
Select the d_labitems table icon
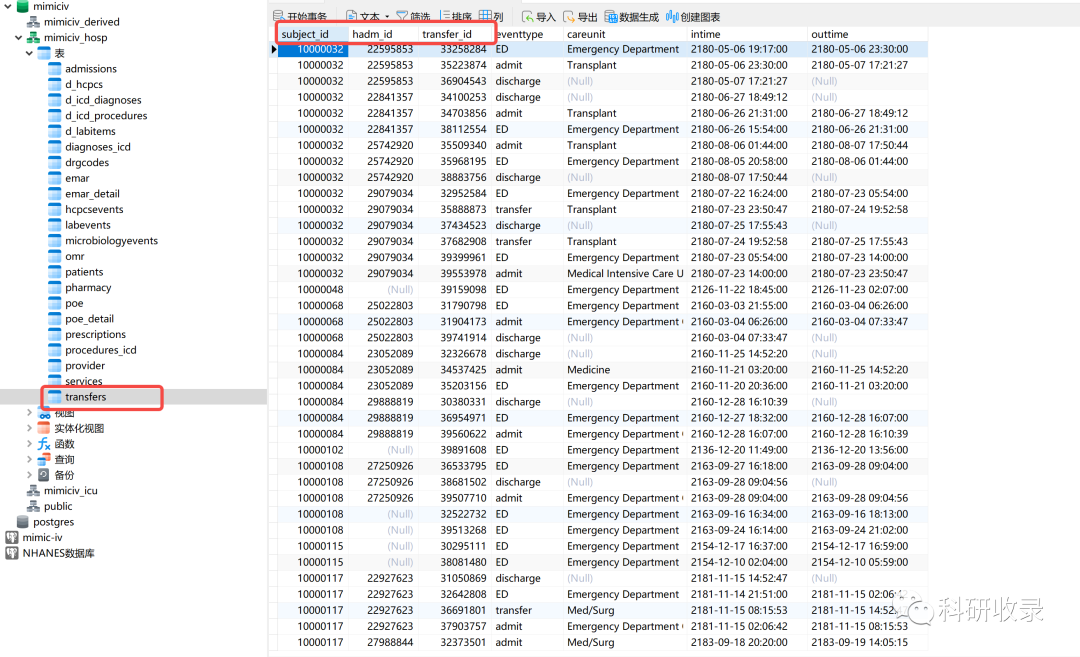pyautogui.click(x=54, y=131)
